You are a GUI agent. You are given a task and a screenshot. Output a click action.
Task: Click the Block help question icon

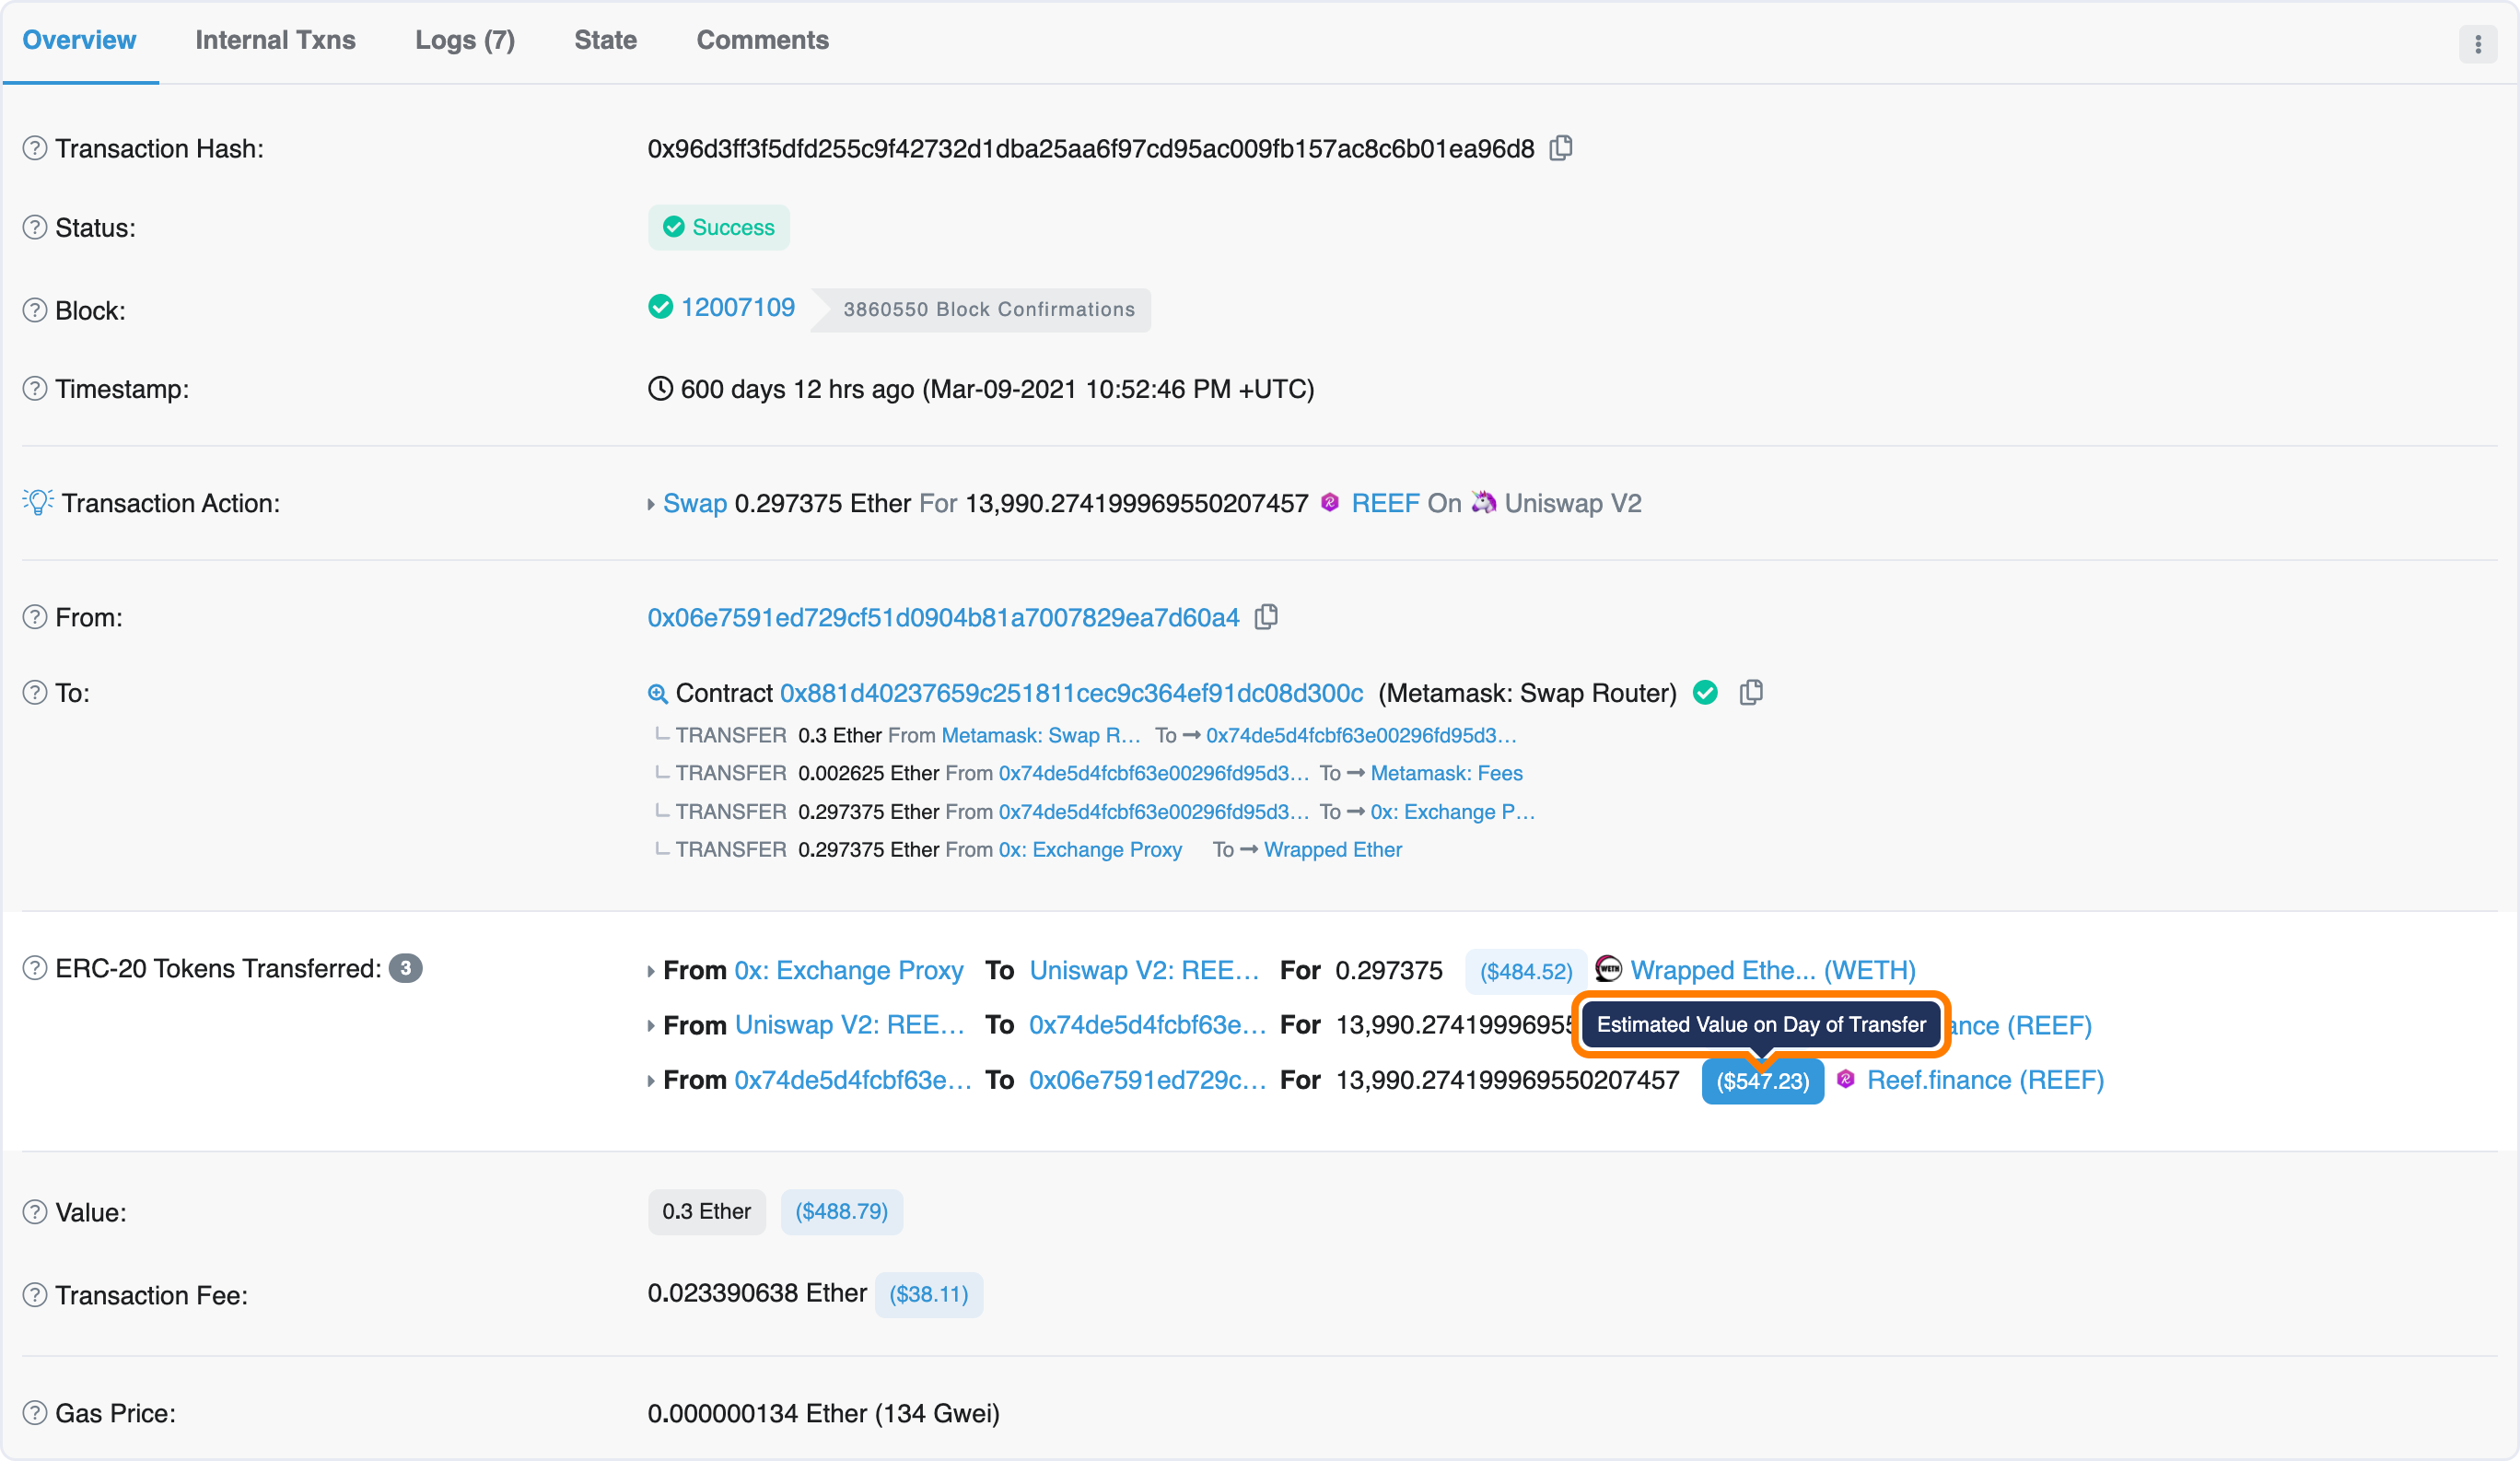pyautogui.click(x=35, y=310)
